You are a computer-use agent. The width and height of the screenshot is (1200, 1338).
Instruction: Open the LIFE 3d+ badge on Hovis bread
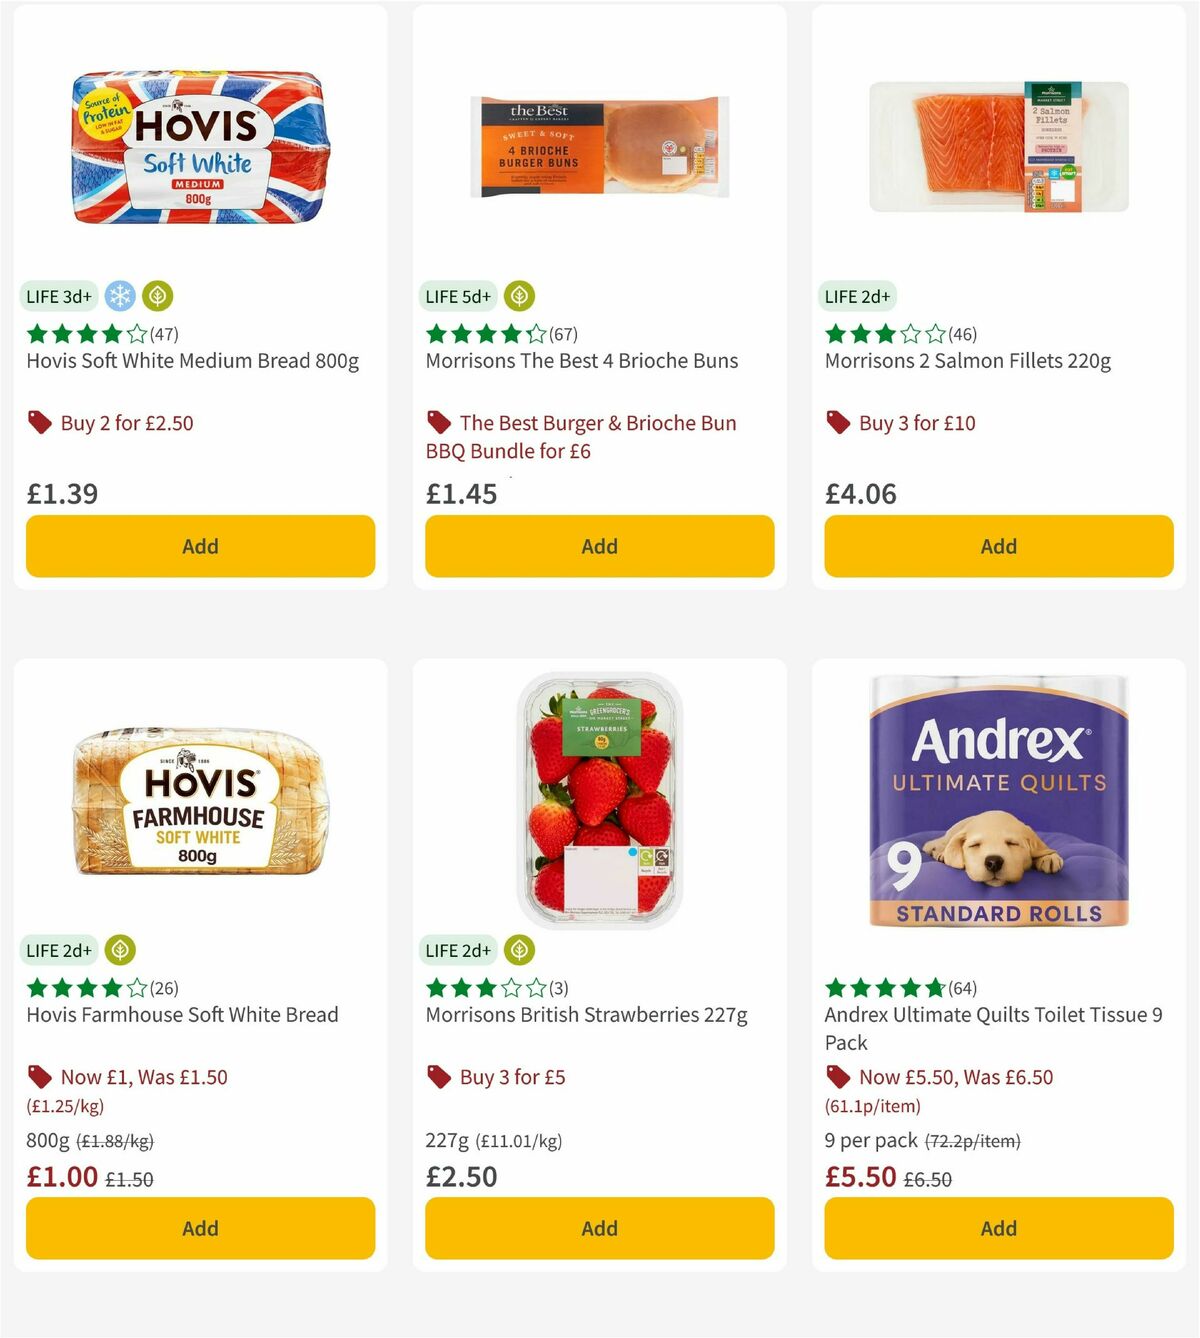pyautogui.click(x=58, y=296)
